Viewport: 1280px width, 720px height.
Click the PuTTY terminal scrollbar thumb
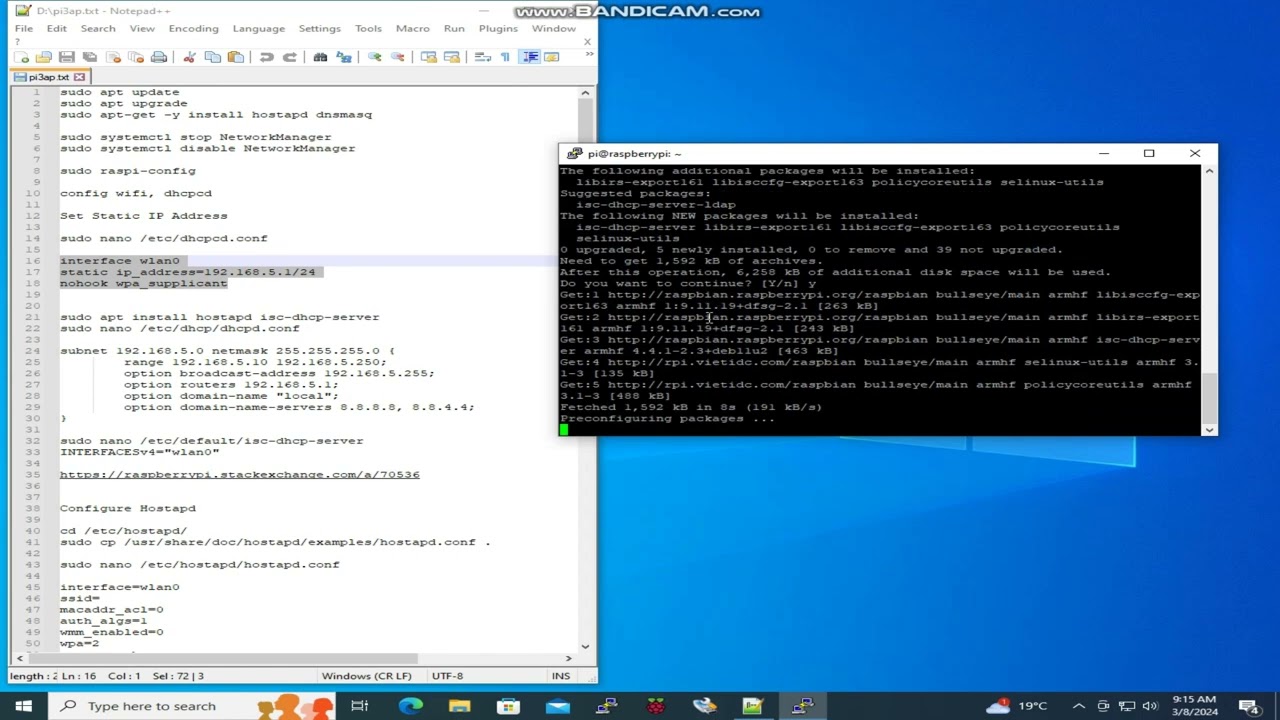(1209, 398)
